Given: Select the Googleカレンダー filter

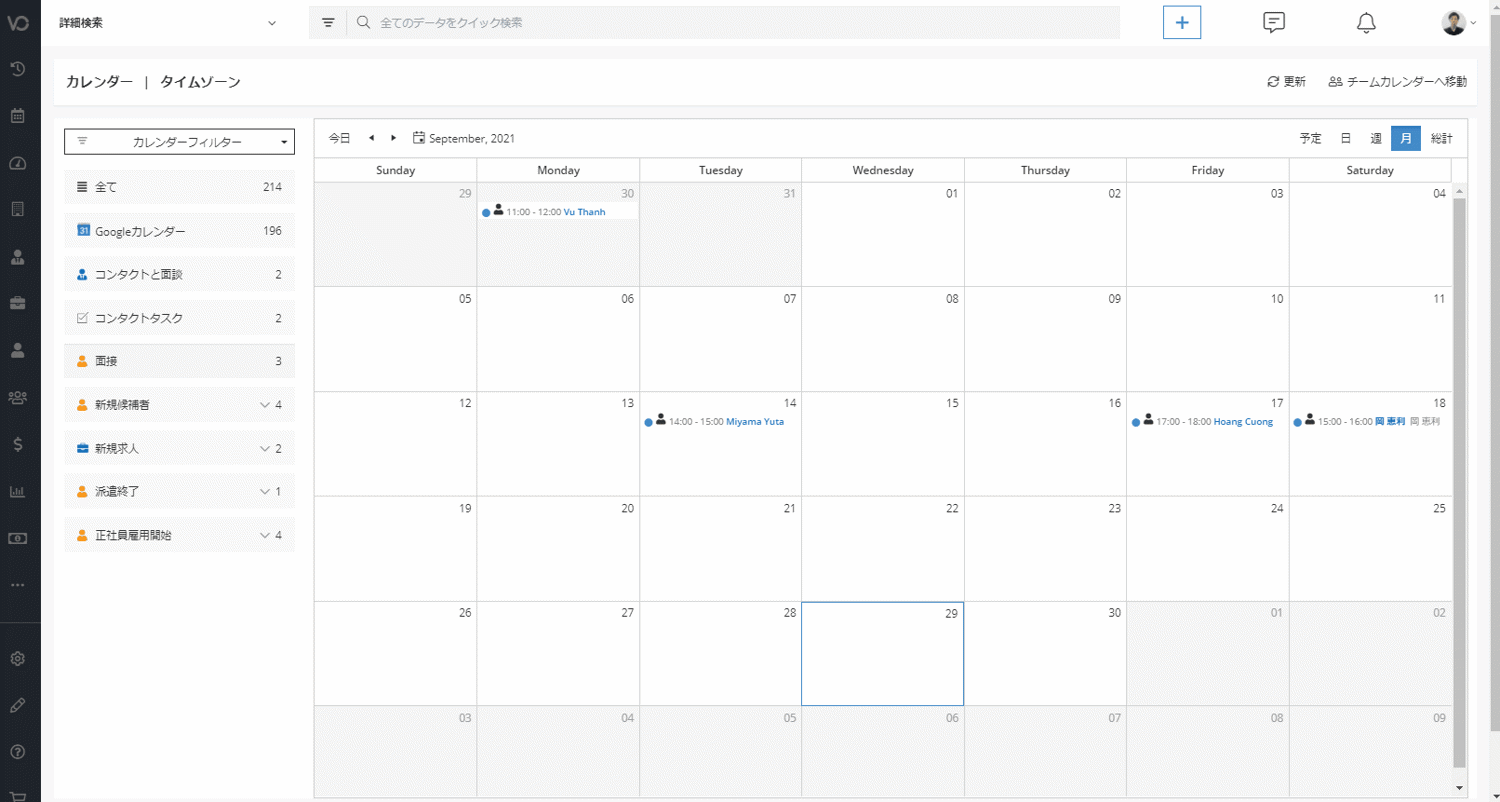Looking at the screenshot, I should [x=179, y=231].
